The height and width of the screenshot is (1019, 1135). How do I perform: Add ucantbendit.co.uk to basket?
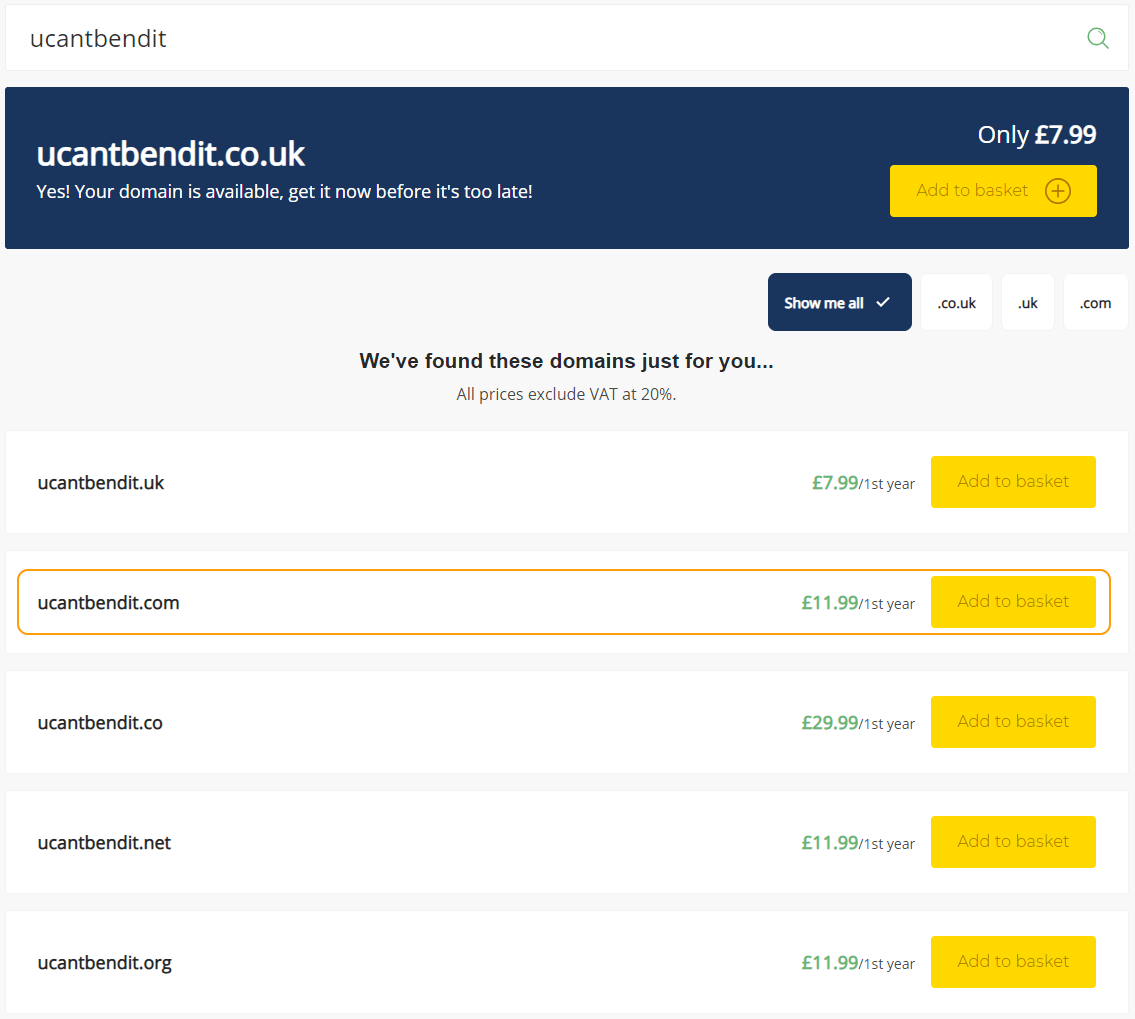[x=992, y=191]
